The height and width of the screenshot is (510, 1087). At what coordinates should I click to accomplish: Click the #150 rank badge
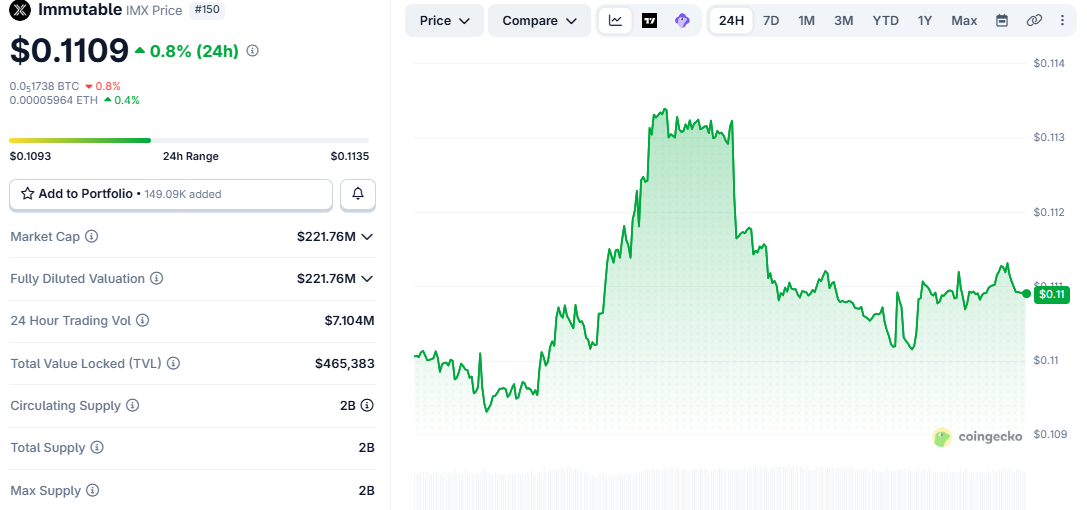[207, 10]
